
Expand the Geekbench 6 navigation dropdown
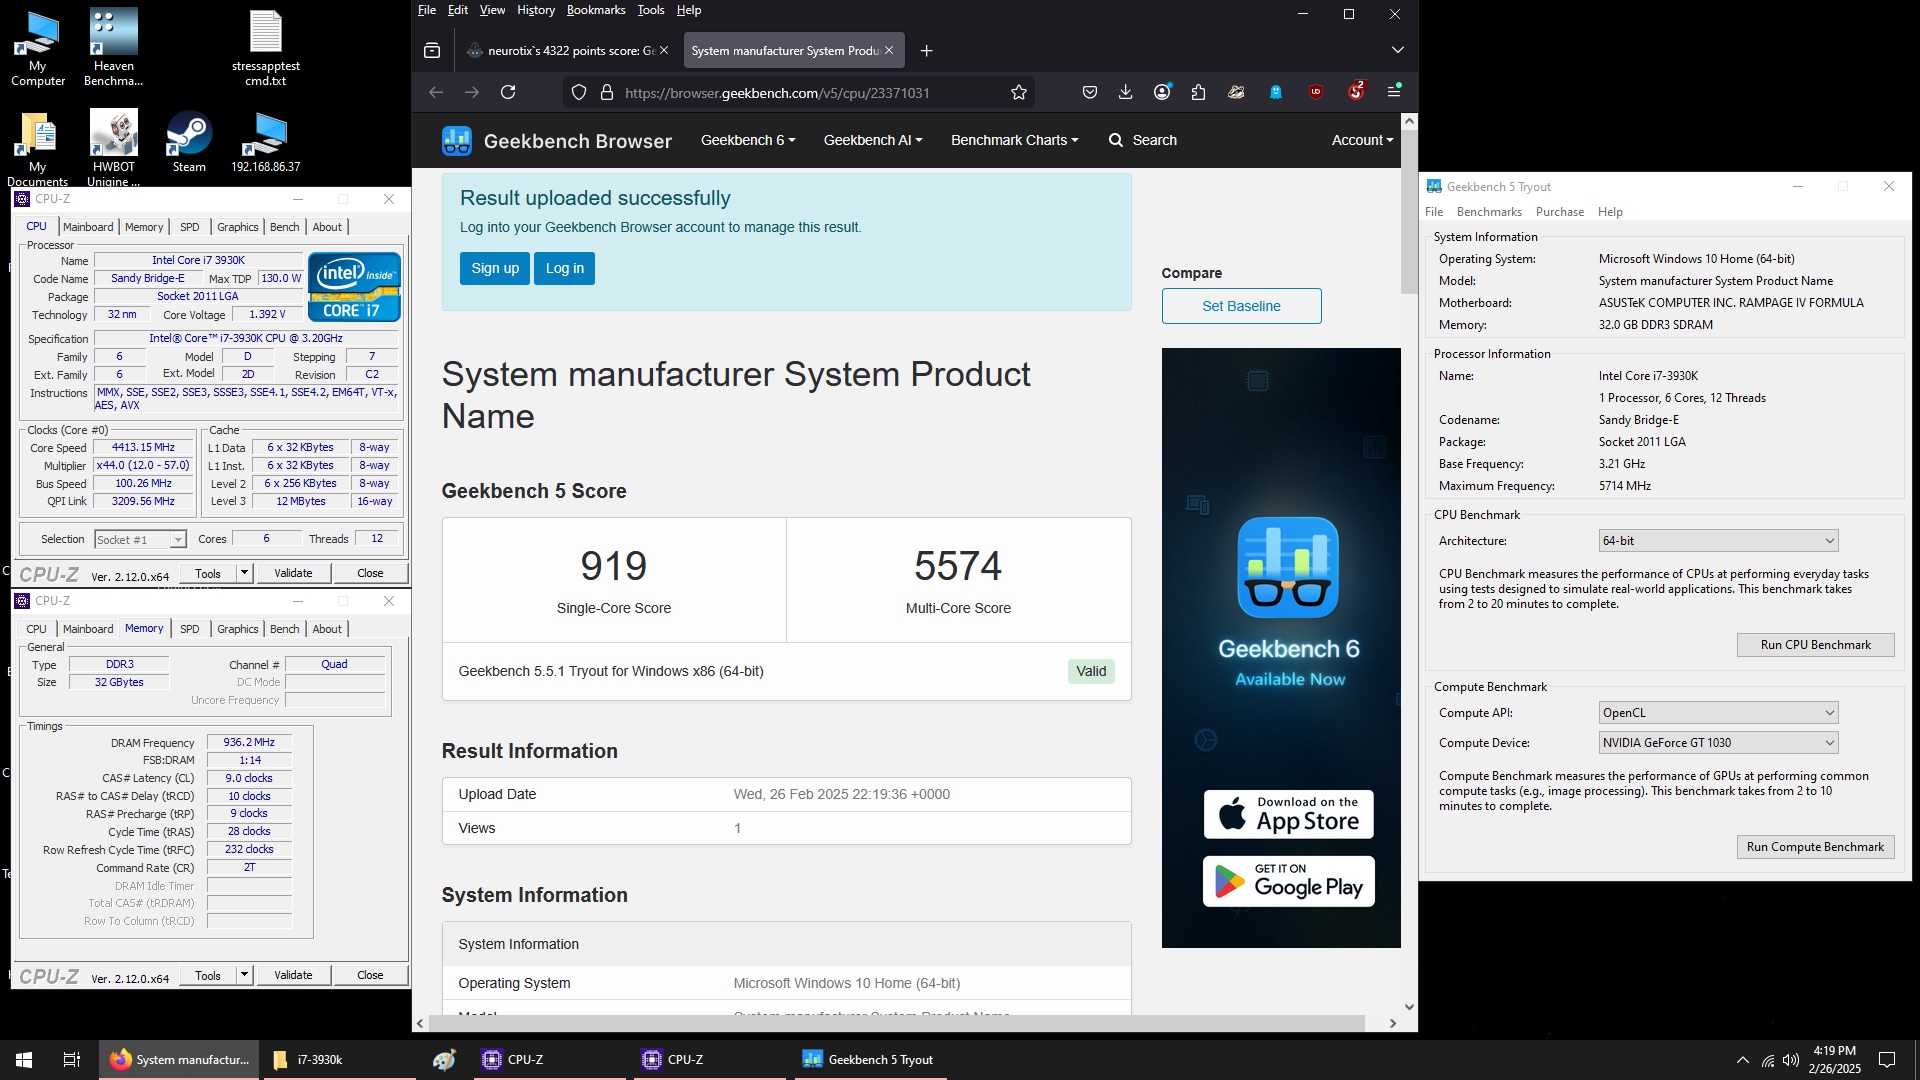click(748, 140)
